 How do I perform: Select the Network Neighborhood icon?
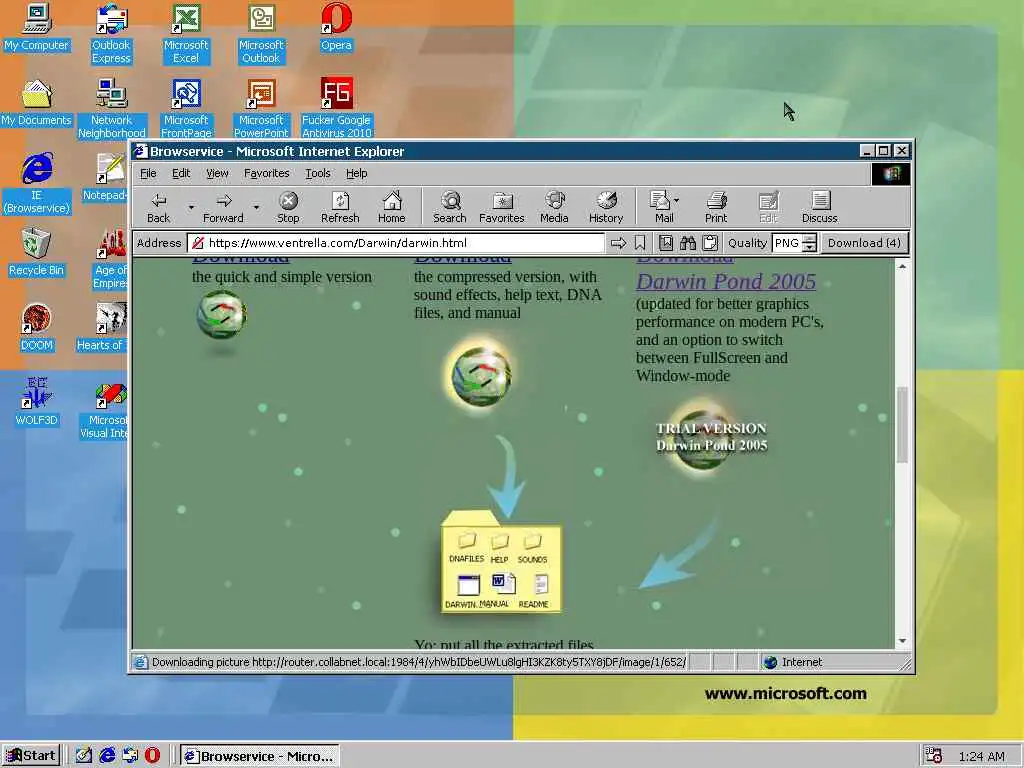112,108
